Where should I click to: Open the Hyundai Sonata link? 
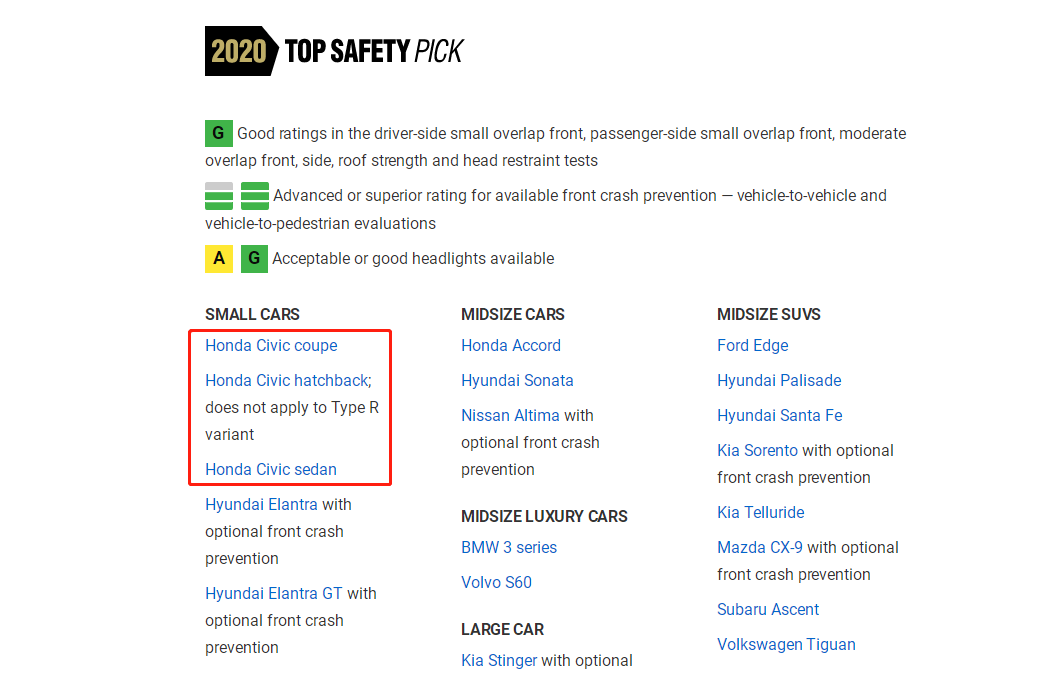pos(517,381)
